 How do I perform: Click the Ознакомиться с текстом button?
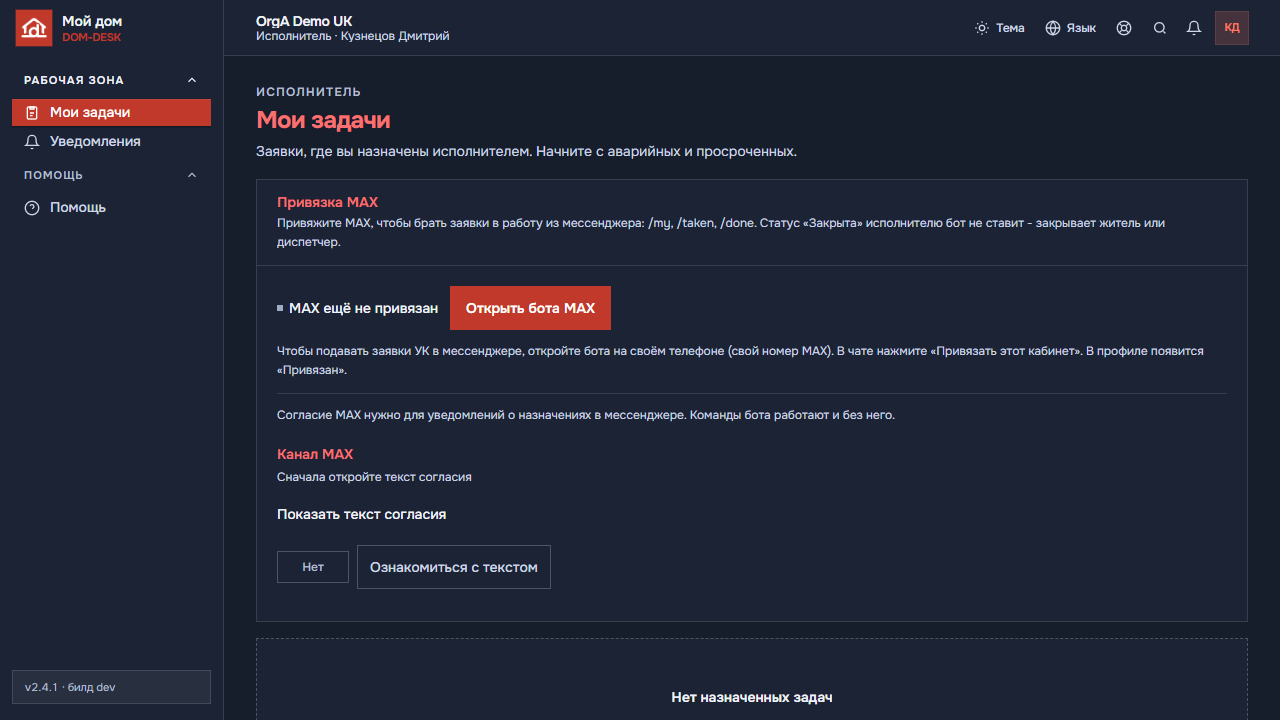coord(454,567)
